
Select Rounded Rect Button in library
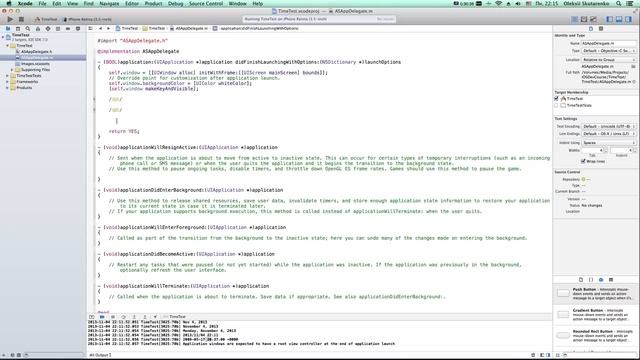click(x=595, y=336)
